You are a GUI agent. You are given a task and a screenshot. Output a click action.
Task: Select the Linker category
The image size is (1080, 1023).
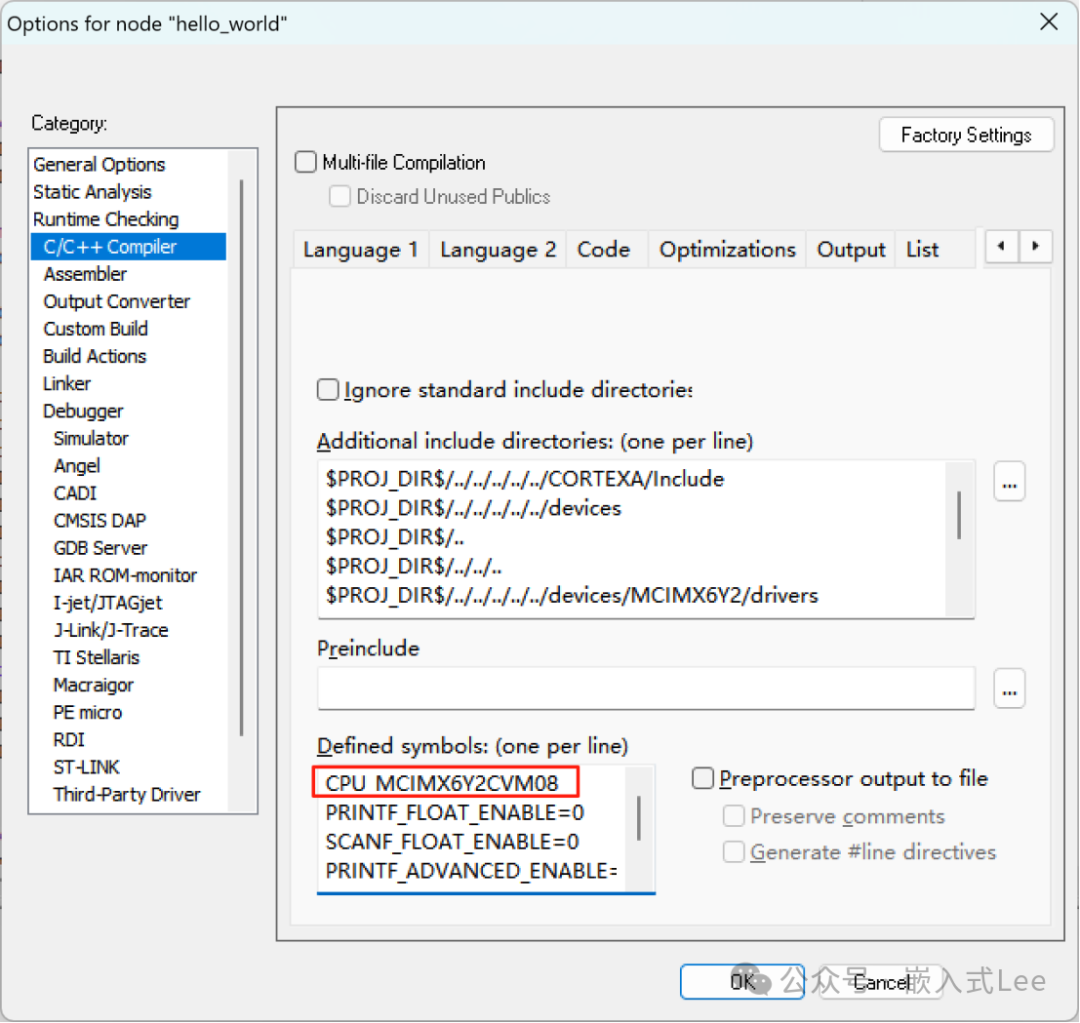66,383
